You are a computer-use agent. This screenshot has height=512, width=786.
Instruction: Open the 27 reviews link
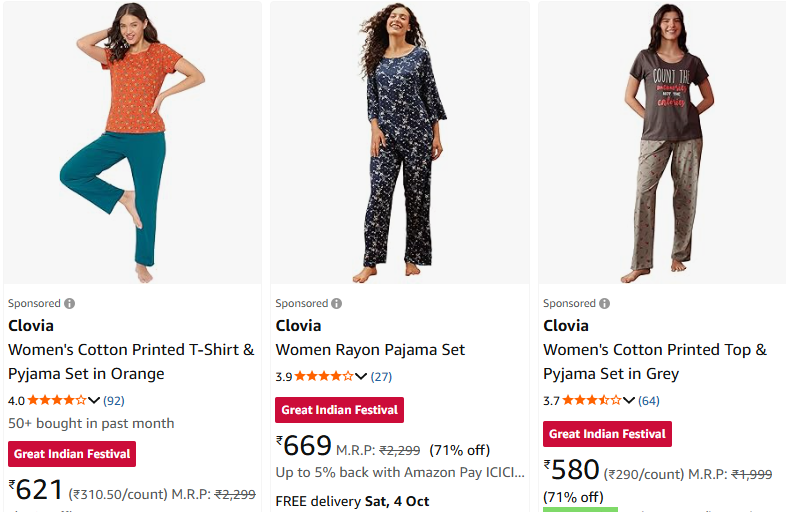[381, 376]
